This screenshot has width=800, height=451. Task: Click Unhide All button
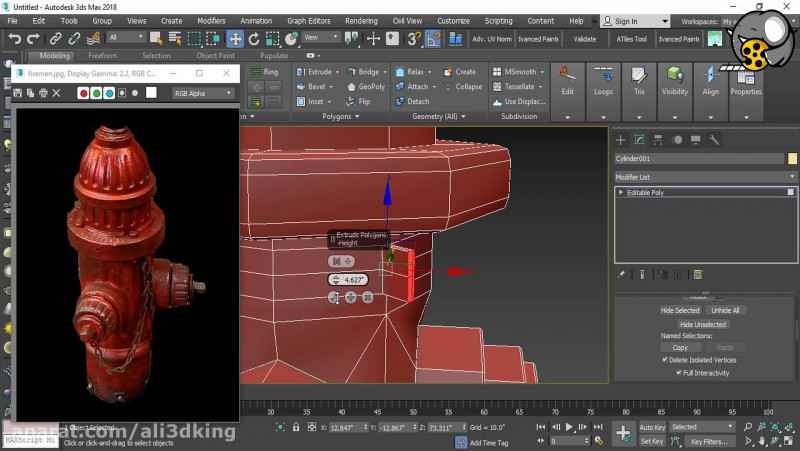coord(725,310)
